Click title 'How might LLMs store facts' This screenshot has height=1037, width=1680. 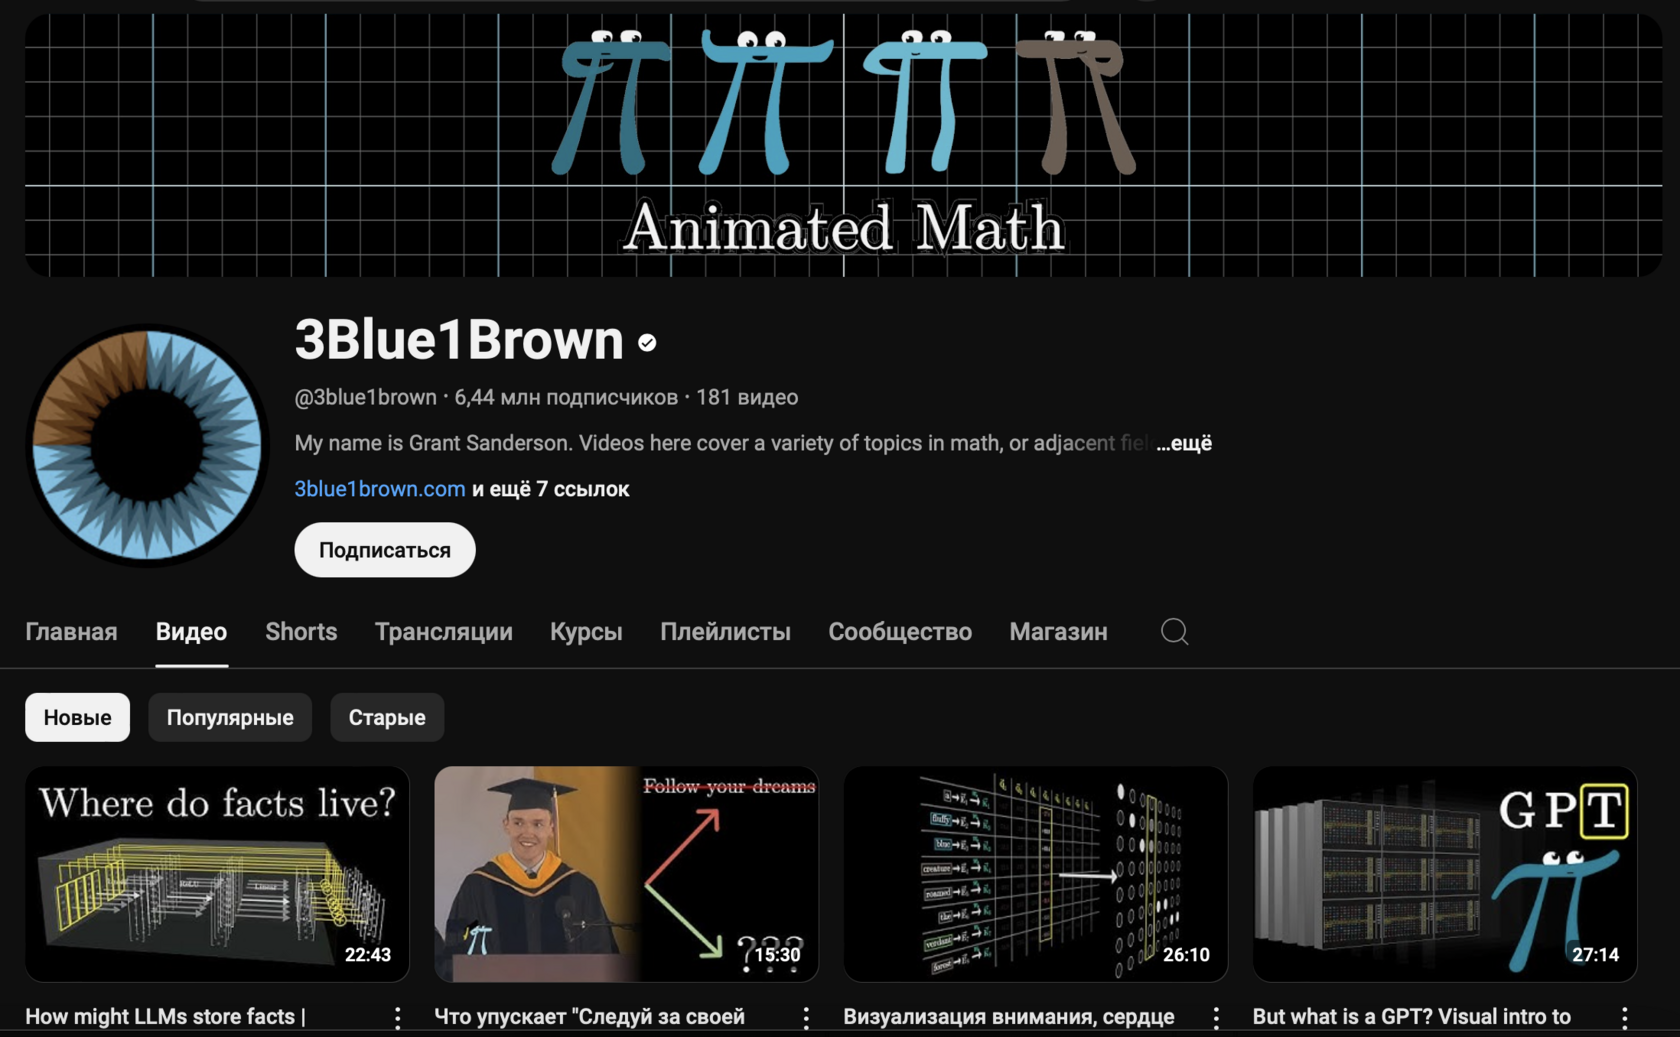(165, 1017)
